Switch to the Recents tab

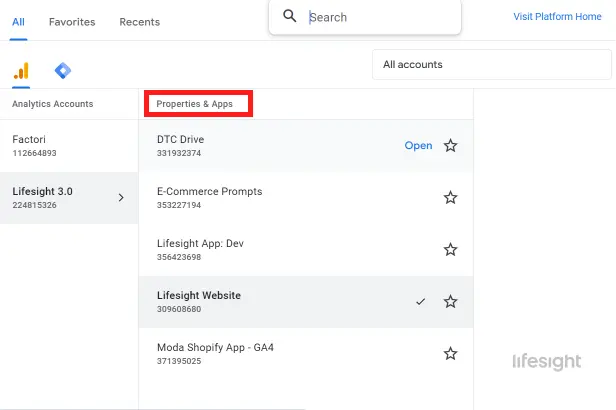[139, 22]
